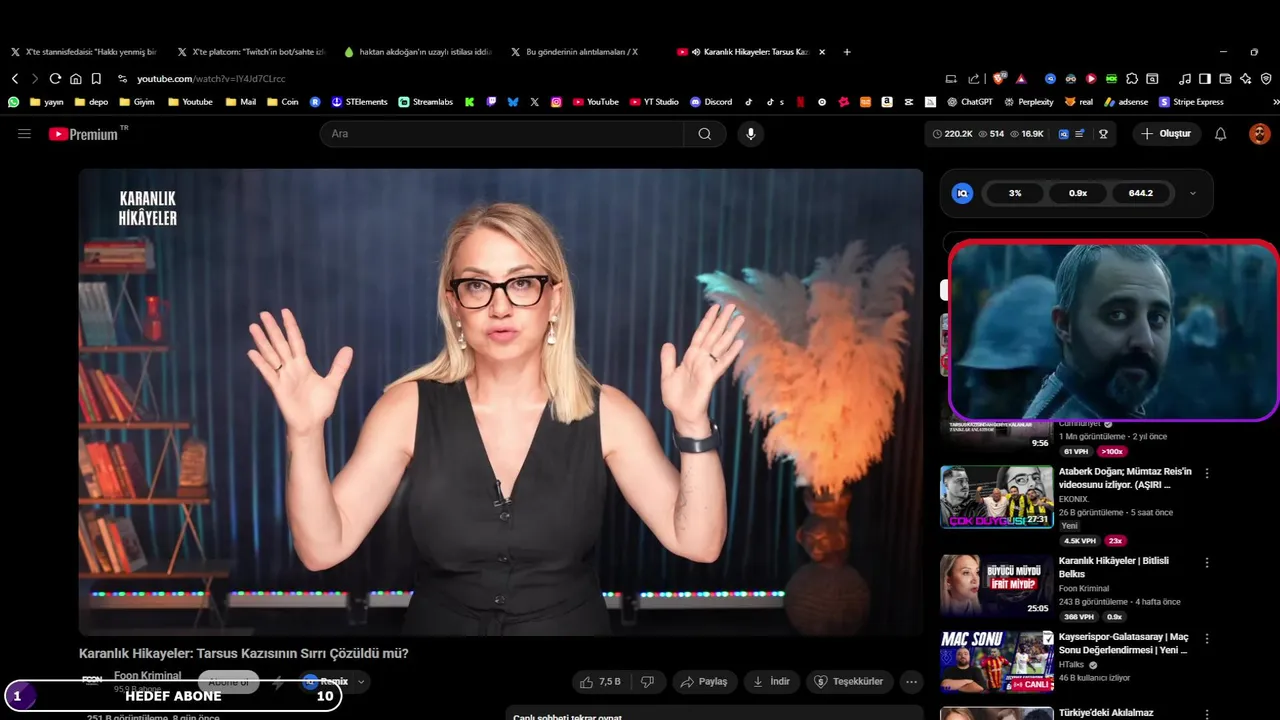Image resolution: width=1280 pixels, height=720 pixels.
Task: Open the Amazon bookmark icon
Action: pyautogui.click(x=887, y=101)
